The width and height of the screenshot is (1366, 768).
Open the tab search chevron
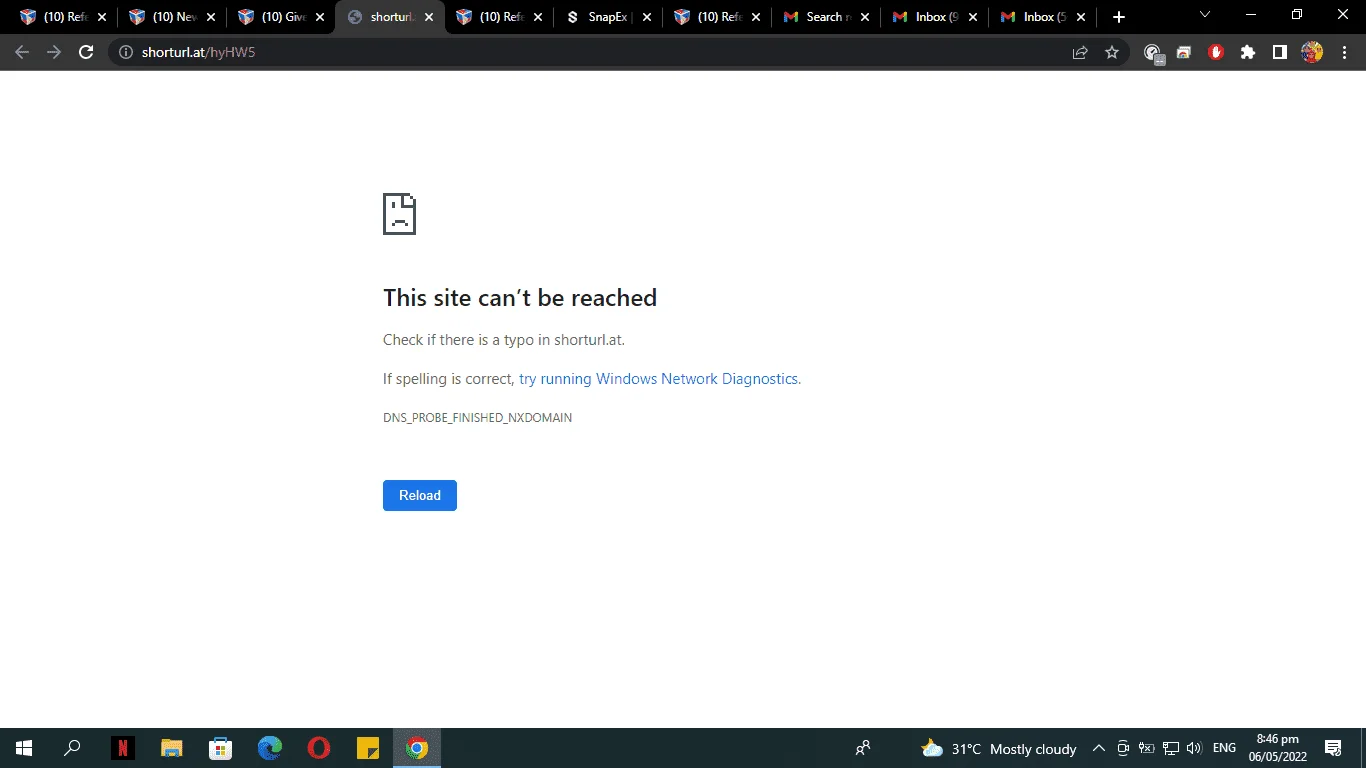click(x=1205, y=15)
